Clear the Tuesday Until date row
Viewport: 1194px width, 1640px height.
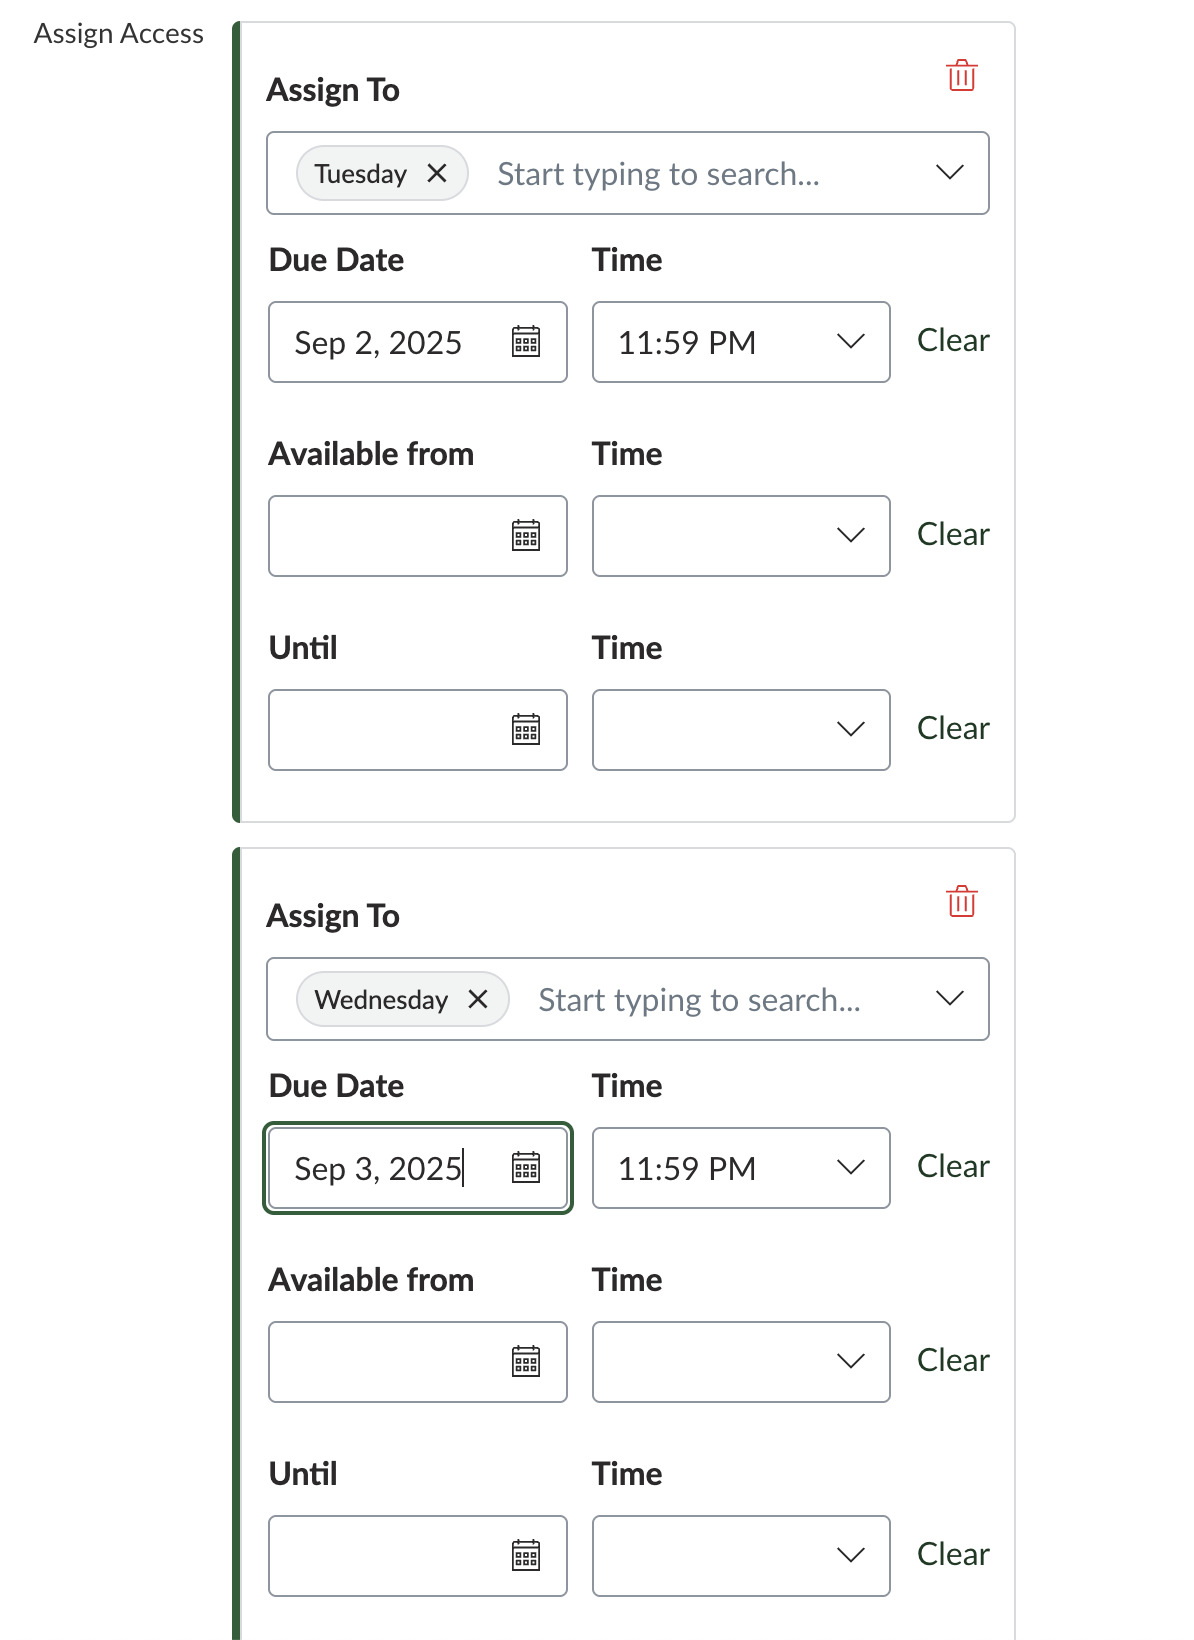pyautogui.click(x=953, y=729)
